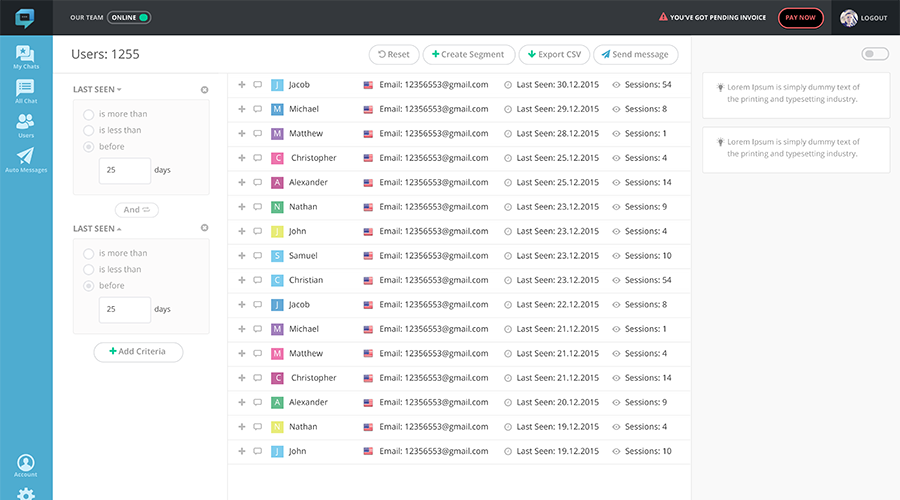This screenshot has width=900, height=500.
Task: Click 'Last Seen: 22.12.2015' text
Action: [557, 305]
